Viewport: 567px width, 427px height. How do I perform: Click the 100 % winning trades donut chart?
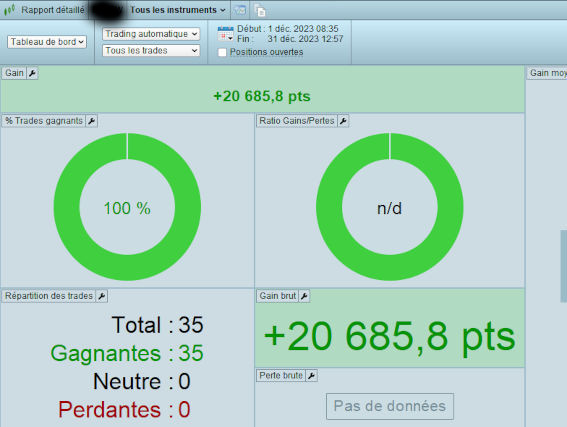(x=127, y=207)
